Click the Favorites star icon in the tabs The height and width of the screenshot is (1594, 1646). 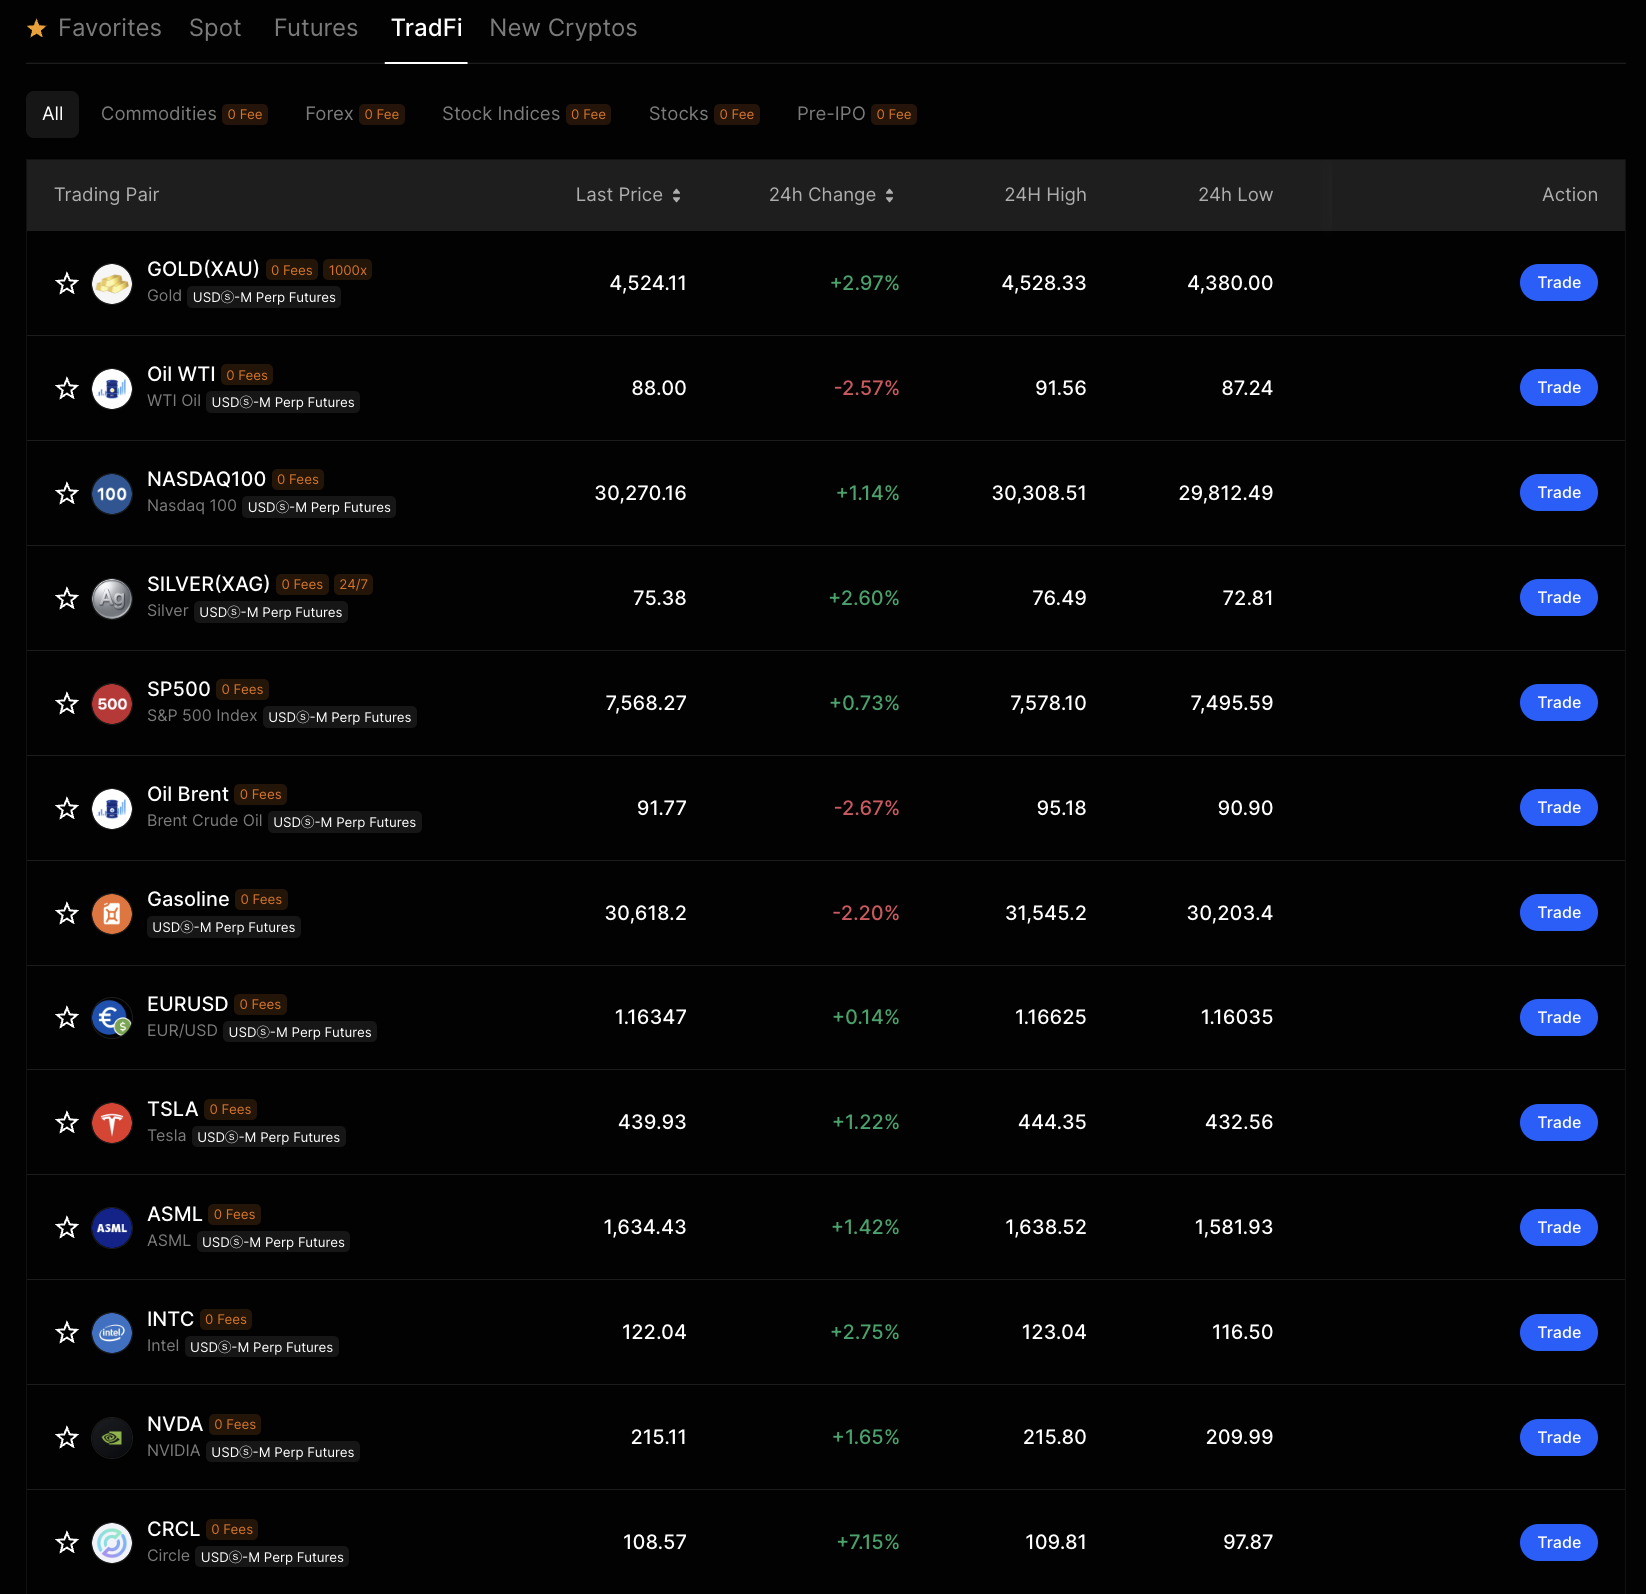[x=37, y=28]
